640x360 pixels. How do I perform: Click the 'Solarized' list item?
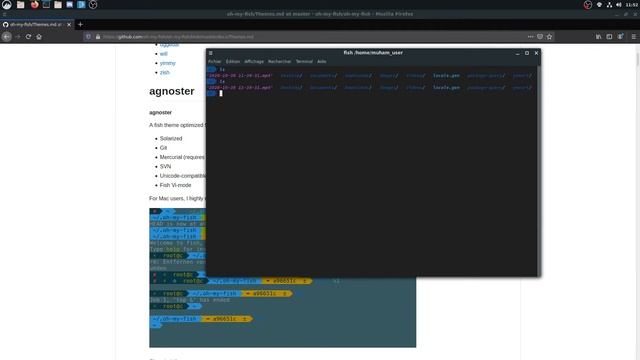[x=171, y=138]
